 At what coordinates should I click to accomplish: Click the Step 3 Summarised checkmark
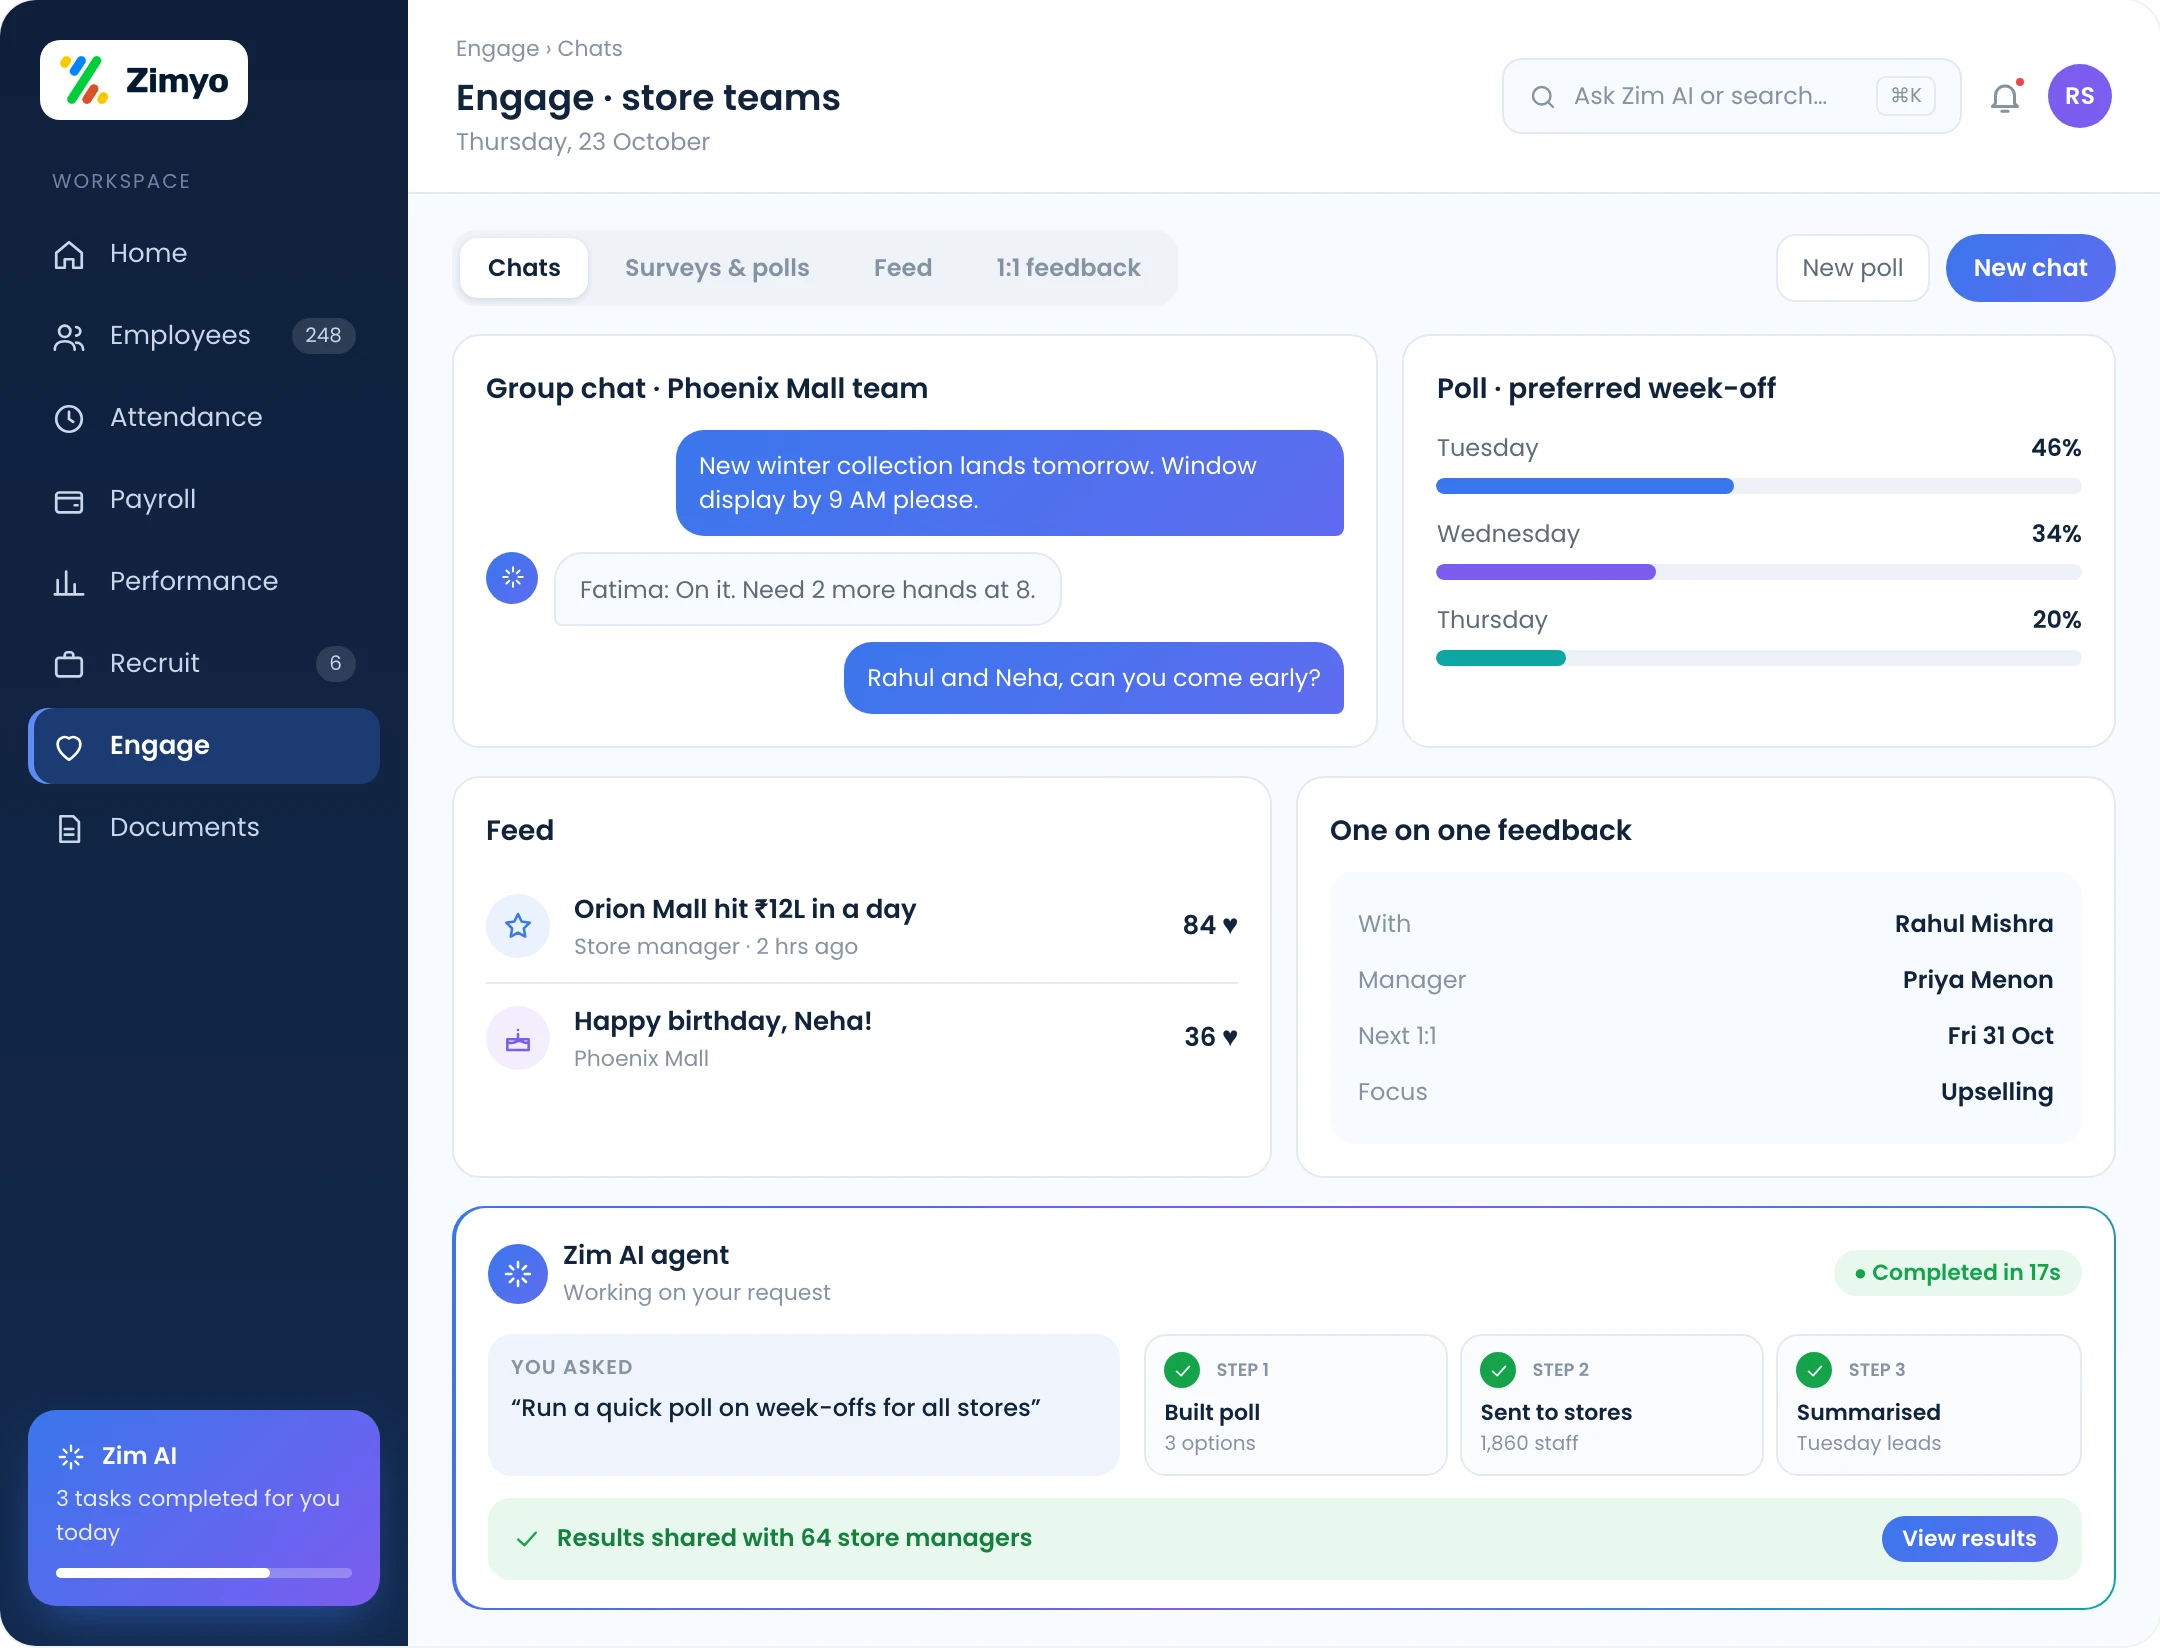point(1814,1370)
